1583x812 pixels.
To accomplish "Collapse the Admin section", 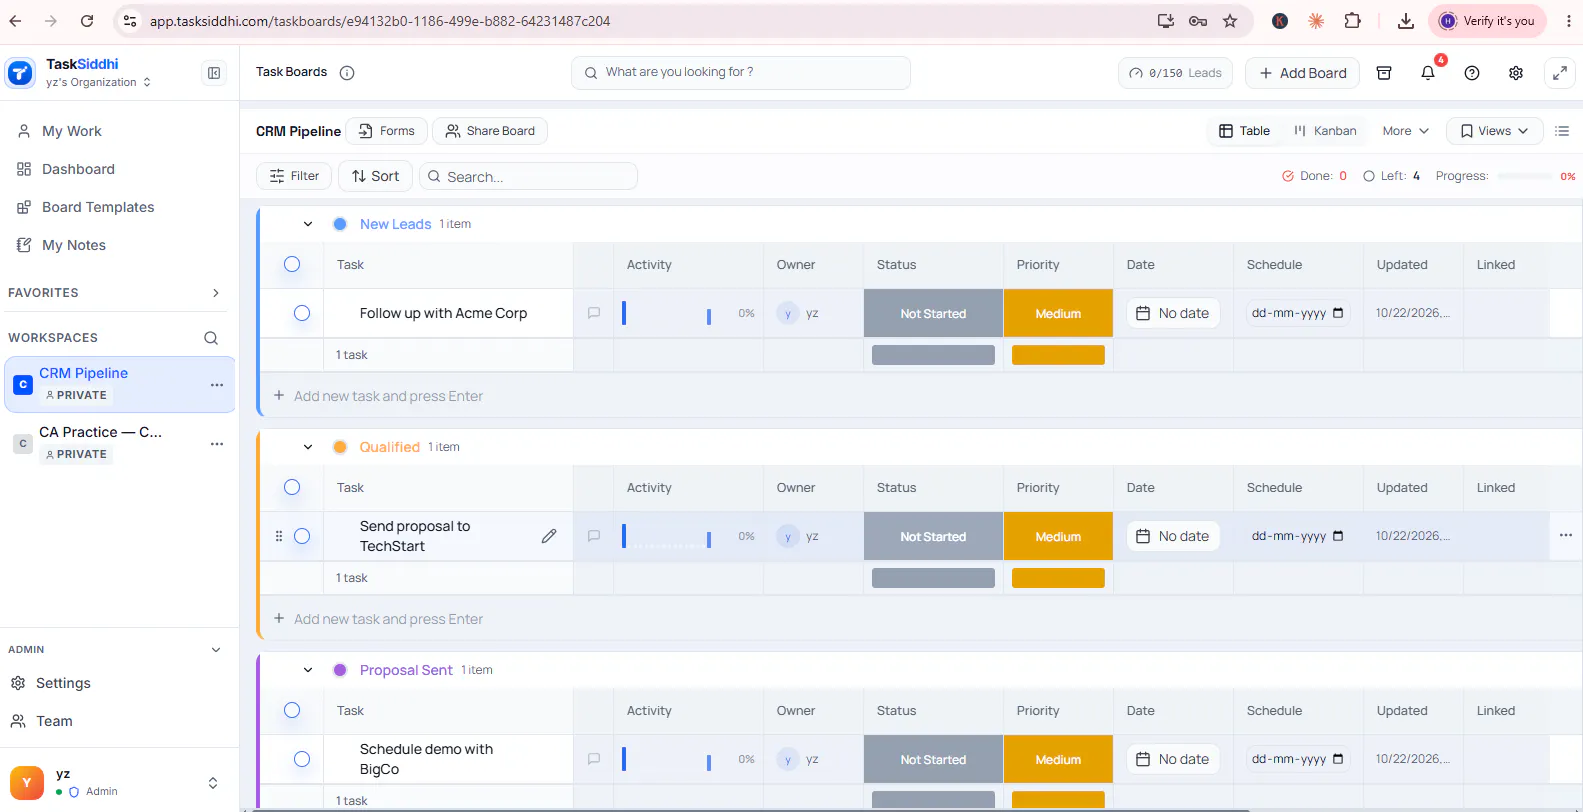I will coord(216,650).
